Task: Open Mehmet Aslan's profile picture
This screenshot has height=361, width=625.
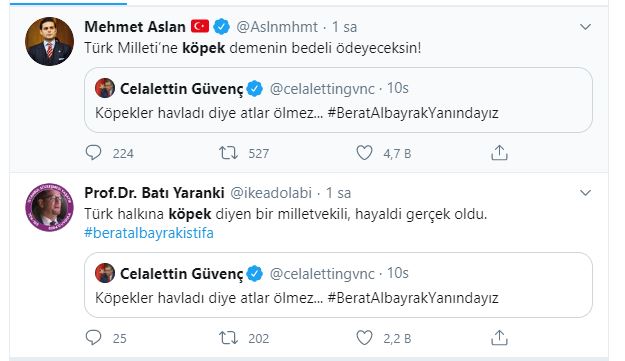Action: coord(49,41)
